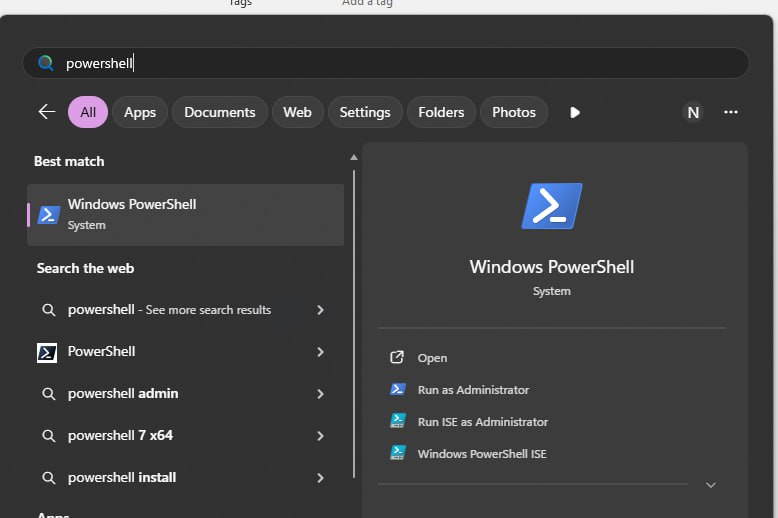Open the N account avatar
Image resolution: width=778 pixels, height=518 pixels.
(x=693, y=113)
